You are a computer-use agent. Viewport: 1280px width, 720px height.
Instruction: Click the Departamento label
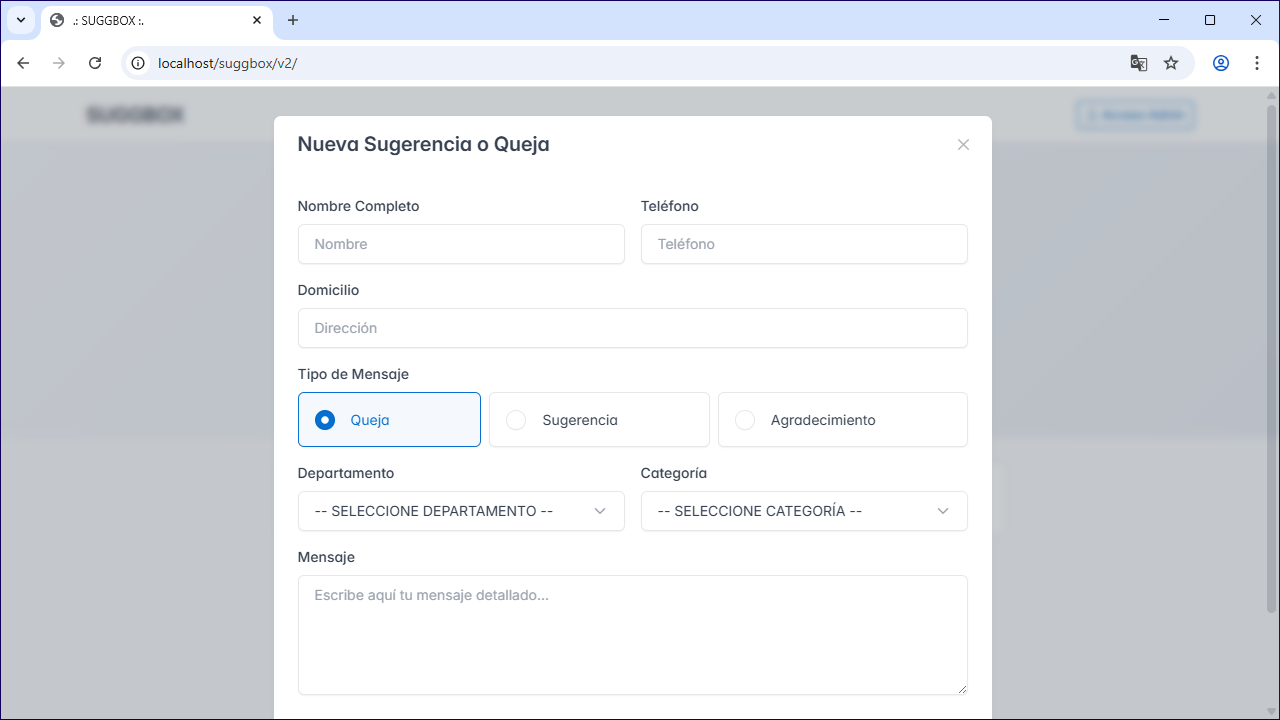346,473
